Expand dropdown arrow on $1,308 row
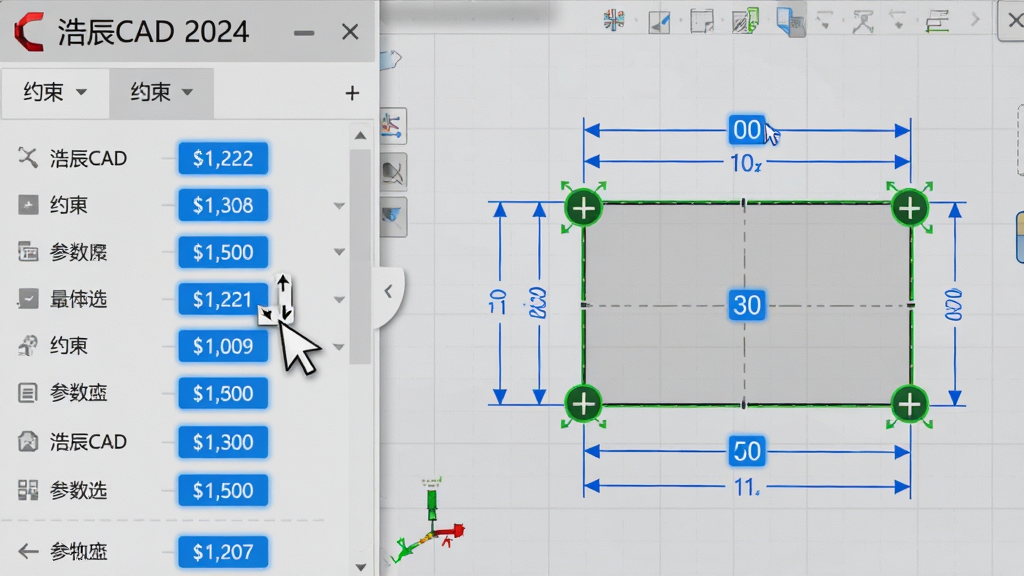 (x=339, y=206)
